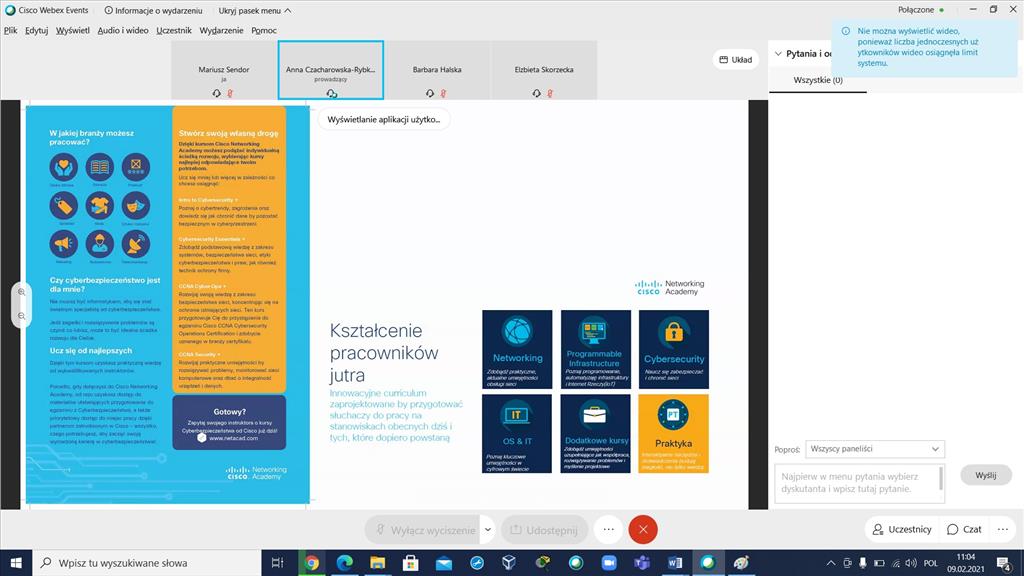1024x576 pixels.
Task: Click the Udostępnij share button
Action: click(x=545, y=530)
